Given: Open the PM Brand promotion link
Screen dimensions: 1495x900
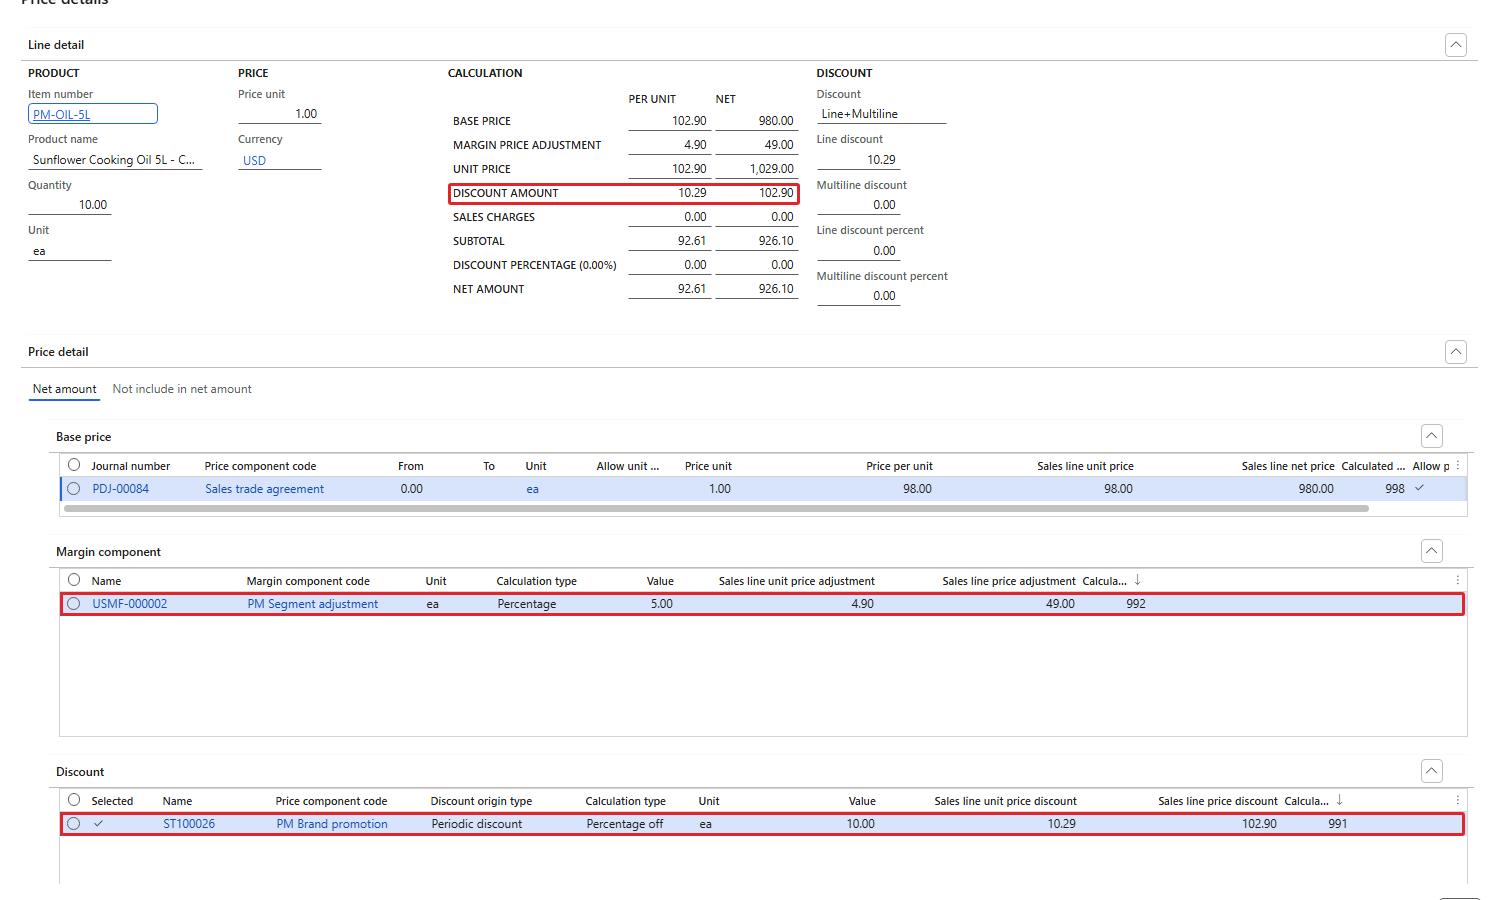Looking at the screenshot, I should pos(332,824).
